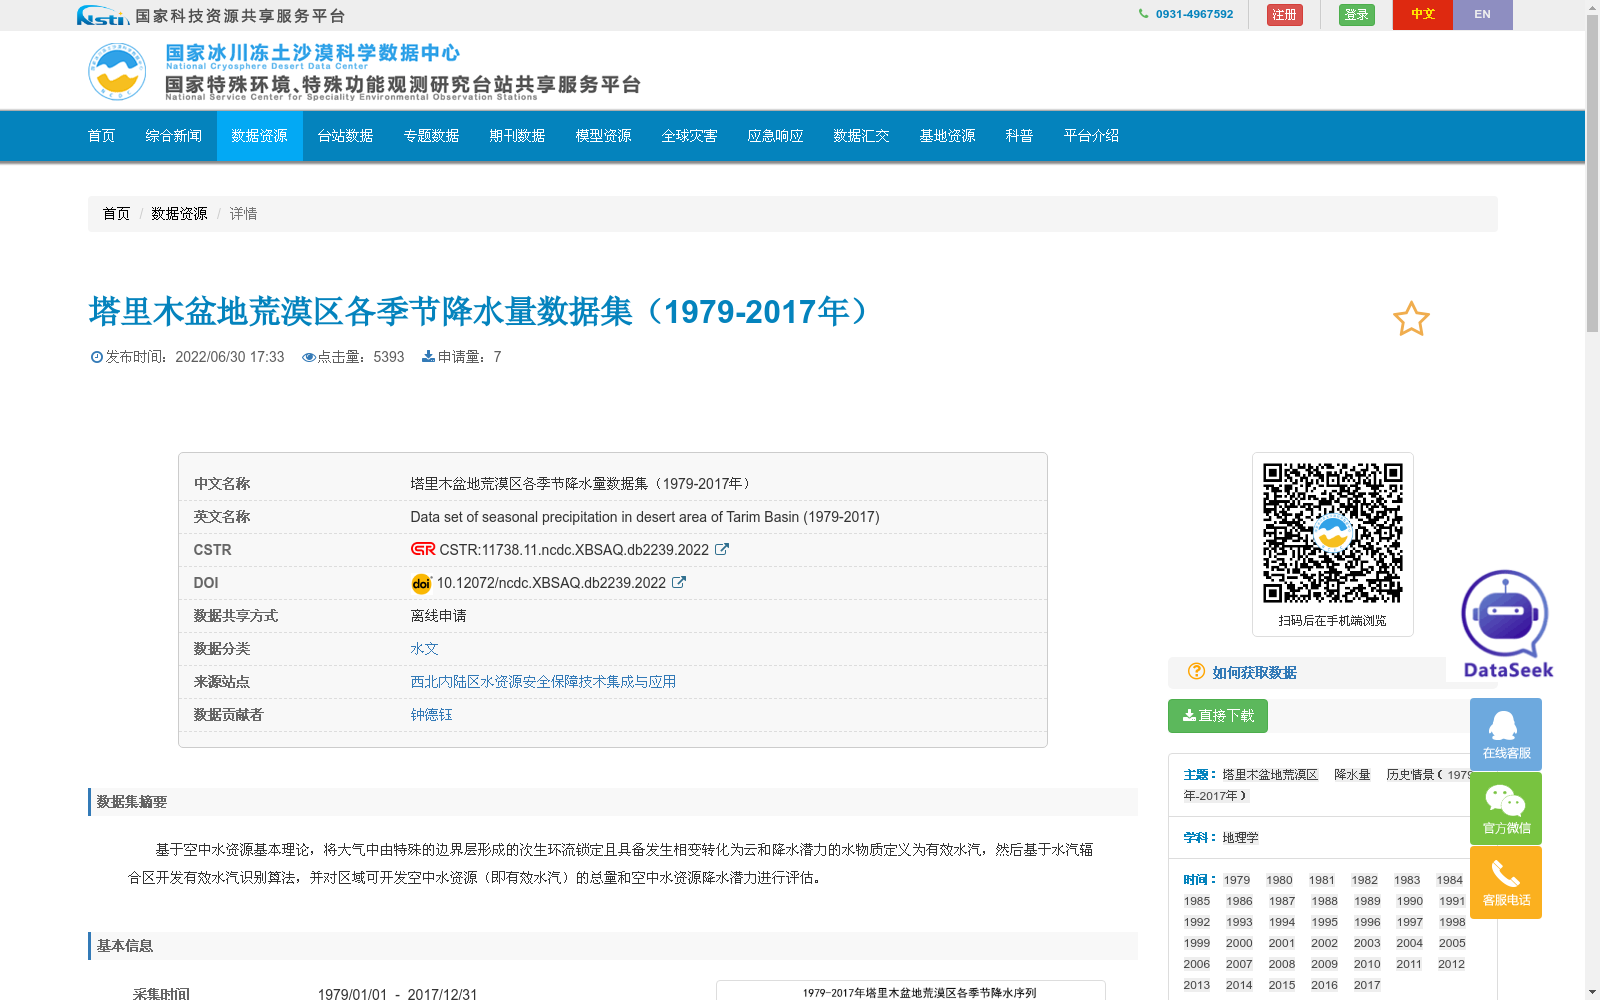The height and width of the screenshot is (1000, 1600).
Task: Open the CSTR:11738.11.ncdc.XBSAQ.db2239.2022 link
Action: (x=574, y=550)
